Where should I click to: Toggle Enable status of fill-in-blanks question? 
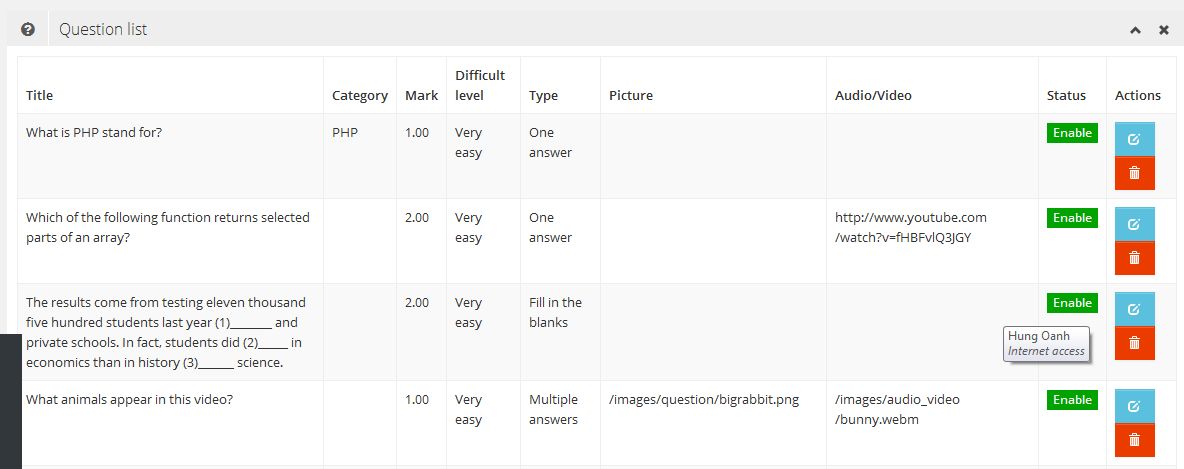click(x=1072, y=303)
